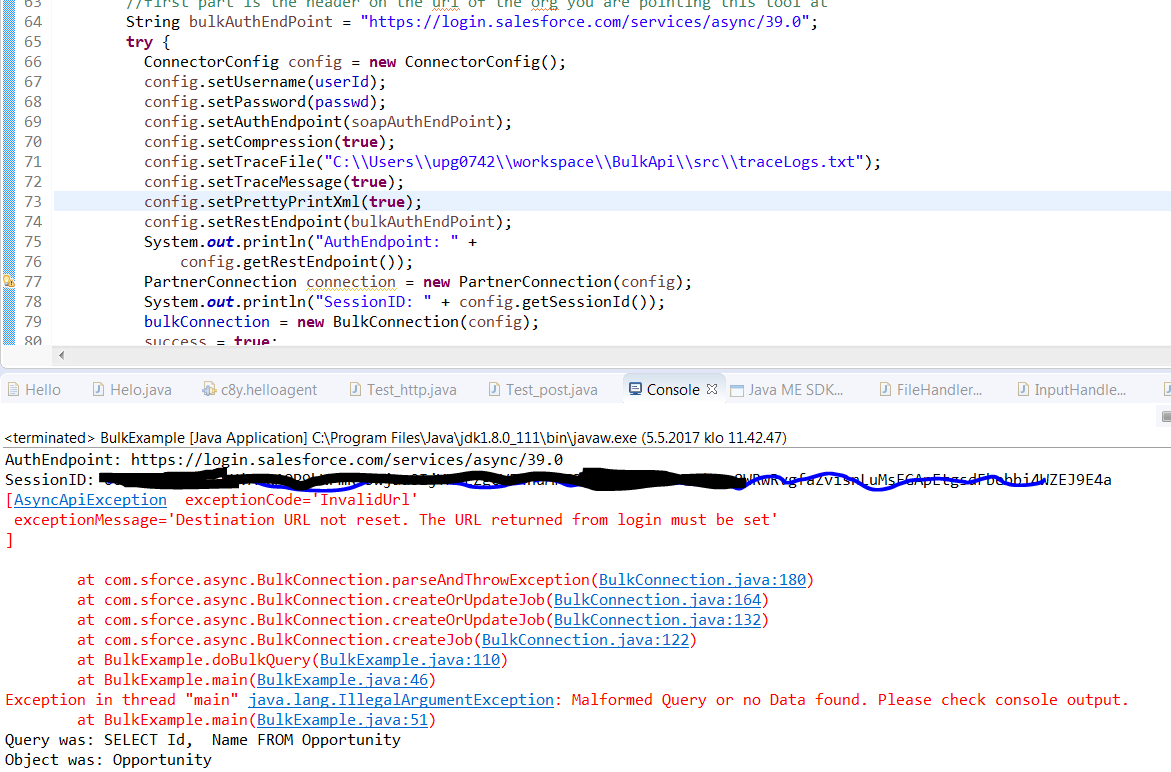Viewport: 1171px width, 772px height.
Task: Click 'Query was: SELECT Id, Name' line
Action: tap(202, 740)
